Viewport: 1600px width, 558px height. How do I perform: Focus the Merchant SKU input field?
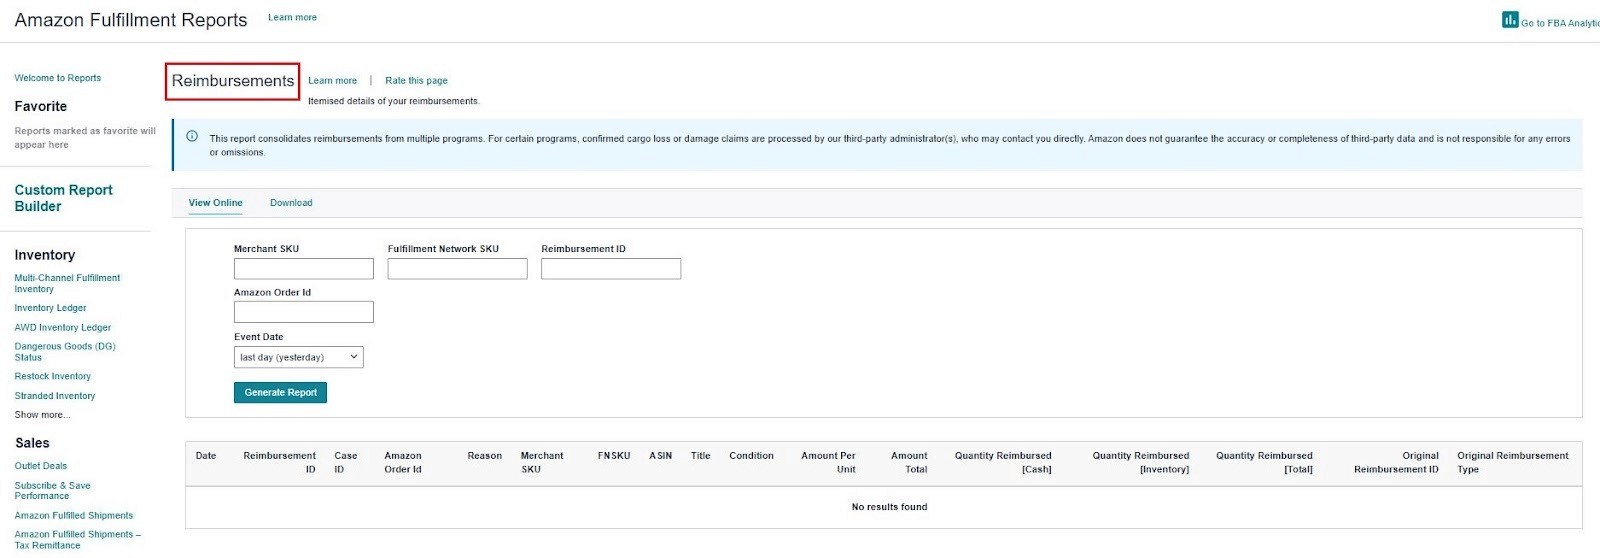pyautogui.click(x=304, y=269)
